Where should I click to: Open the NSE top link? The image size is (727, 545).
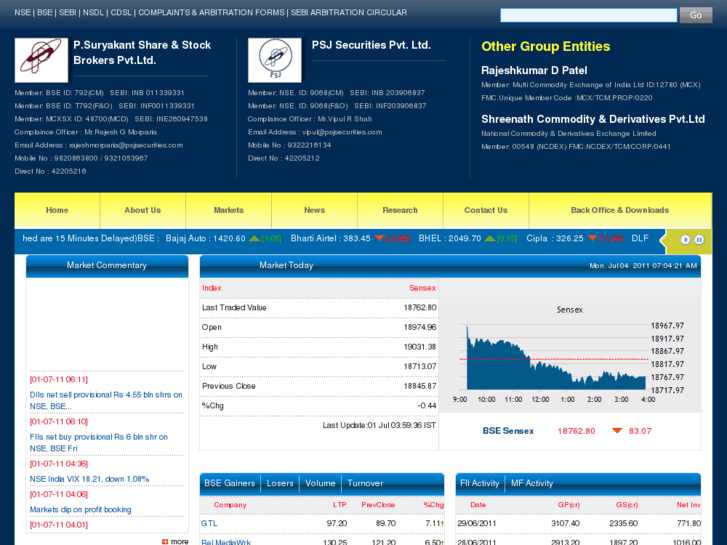click(22, 13)
